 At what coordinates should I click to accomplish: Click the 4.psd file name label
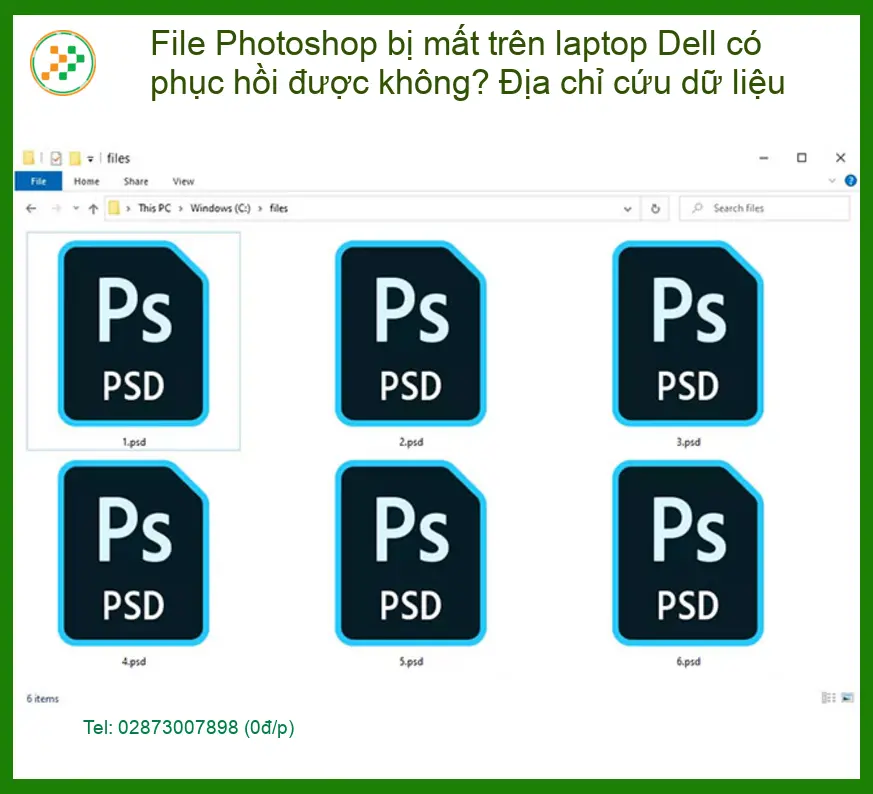134,661
